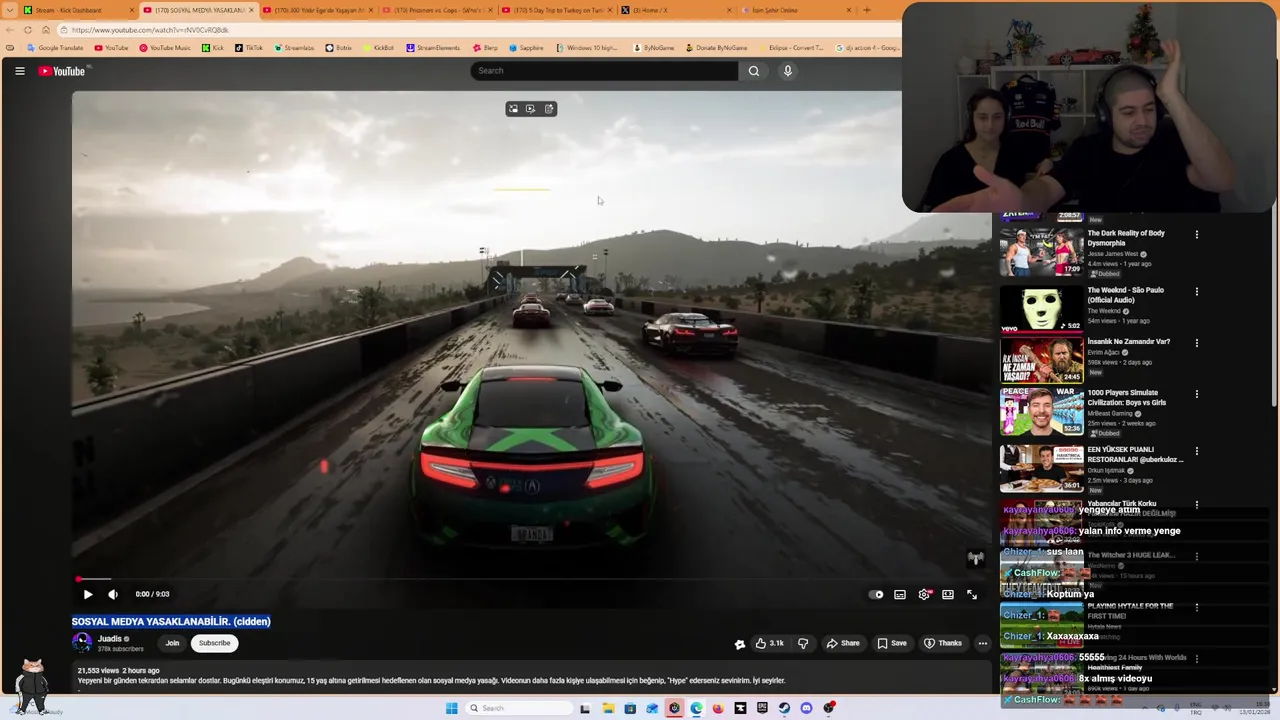This screenshot has height=720, width=1280.
Task: Open options menu for Restoranlar video
Action: pos(1197,451)
